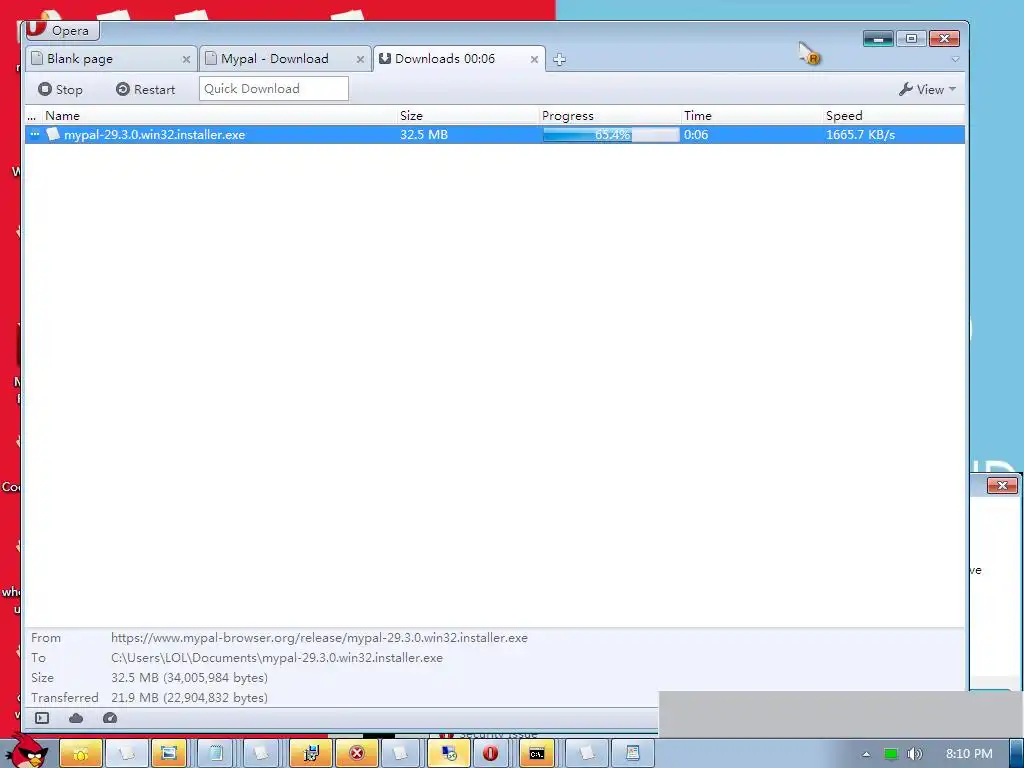Image resolution: width=1024 pixels, height=768 pixels.
Task: Show hidden system tray icons
Action: [x=866, y=754]
